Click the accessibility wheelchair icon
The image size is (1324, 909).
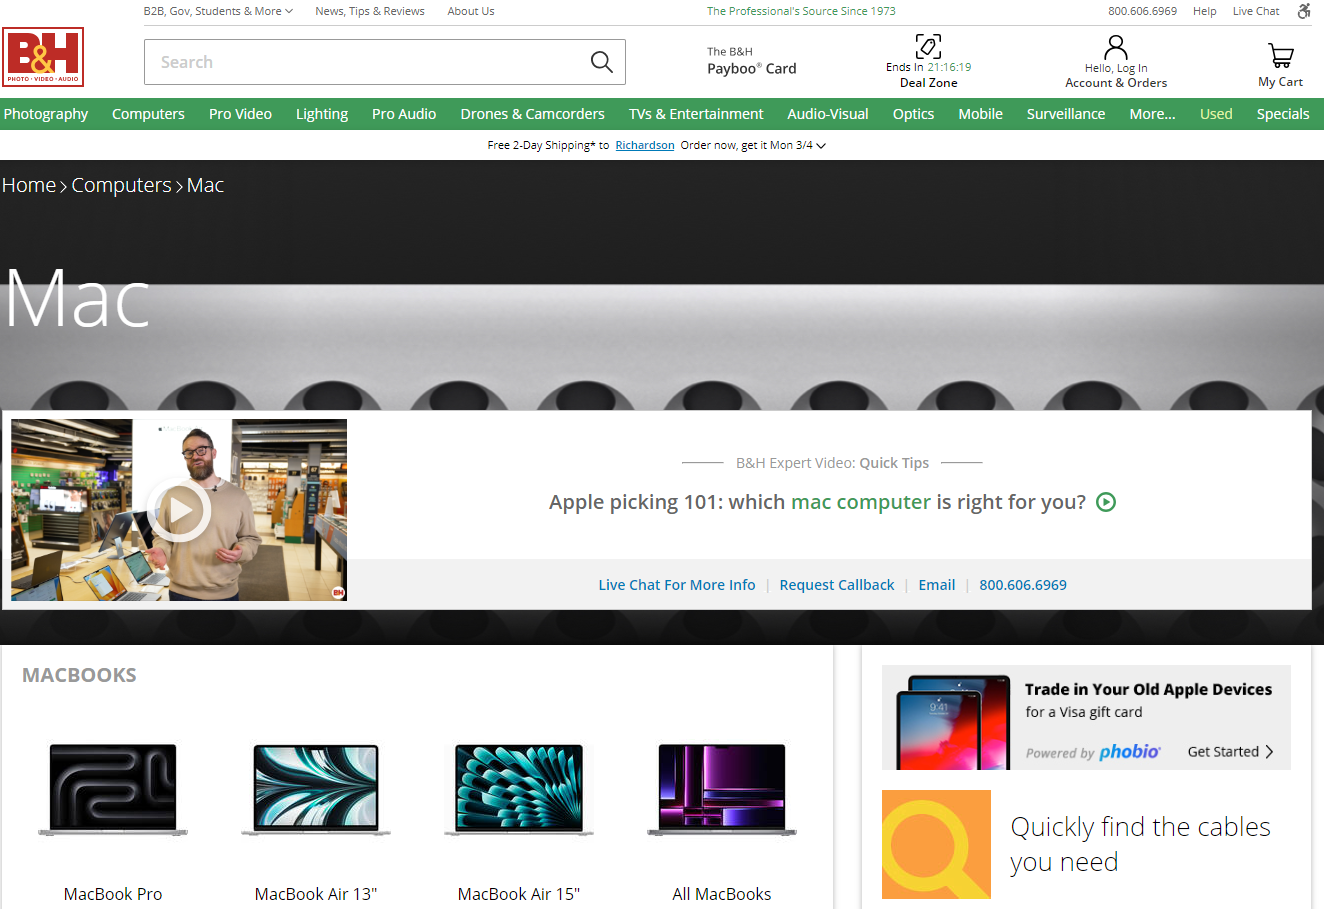coord(1304,11)
